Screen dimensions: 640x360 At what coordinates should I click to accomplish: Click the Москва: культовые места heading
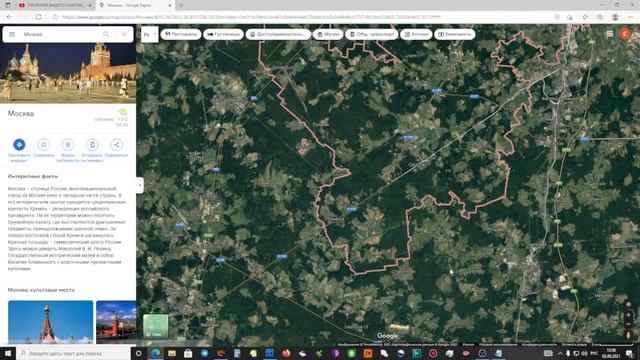41,290
